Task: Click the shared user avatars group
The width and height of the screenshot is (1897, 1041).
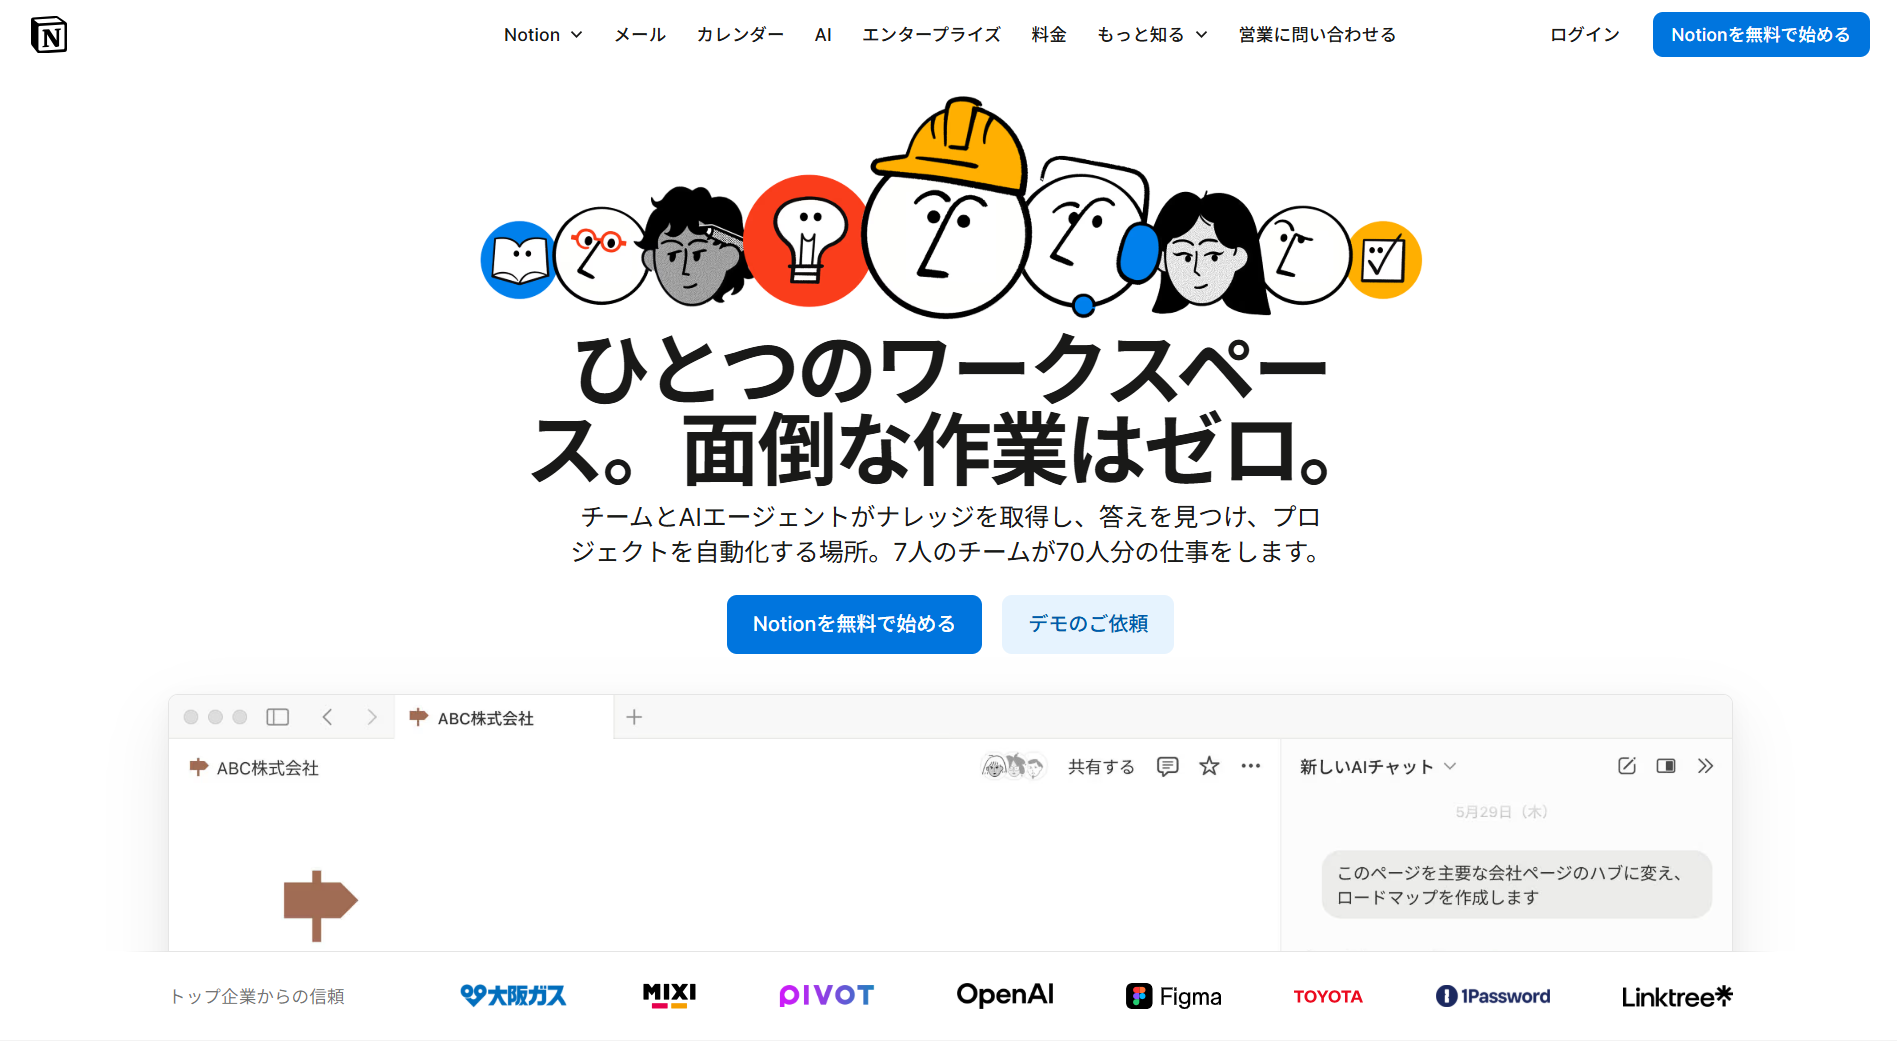Action: [1013, 767]
